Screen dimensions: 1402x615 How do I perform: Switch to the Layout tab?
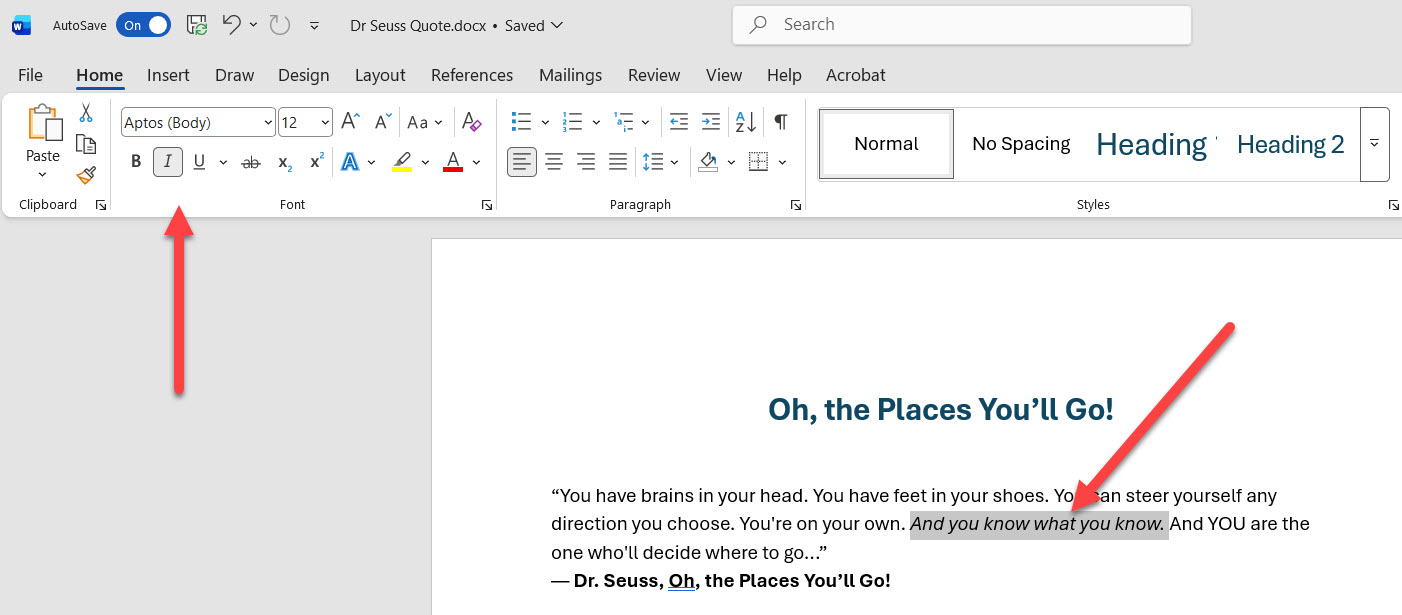380,75
